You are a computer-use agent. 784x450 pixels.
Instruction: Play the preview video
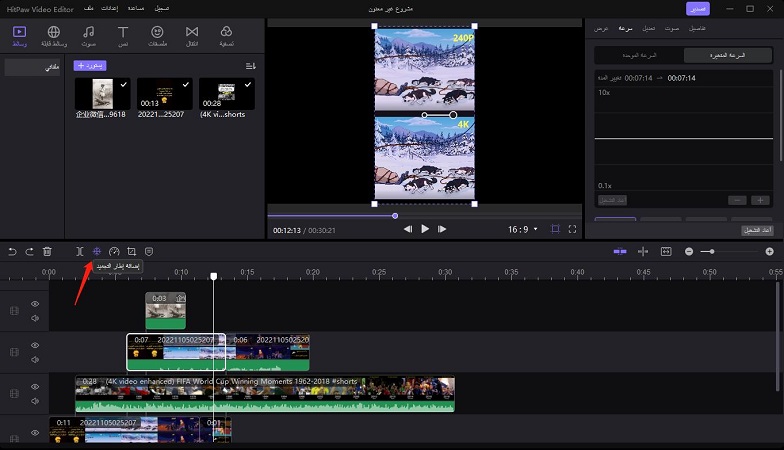coord(425,229)
